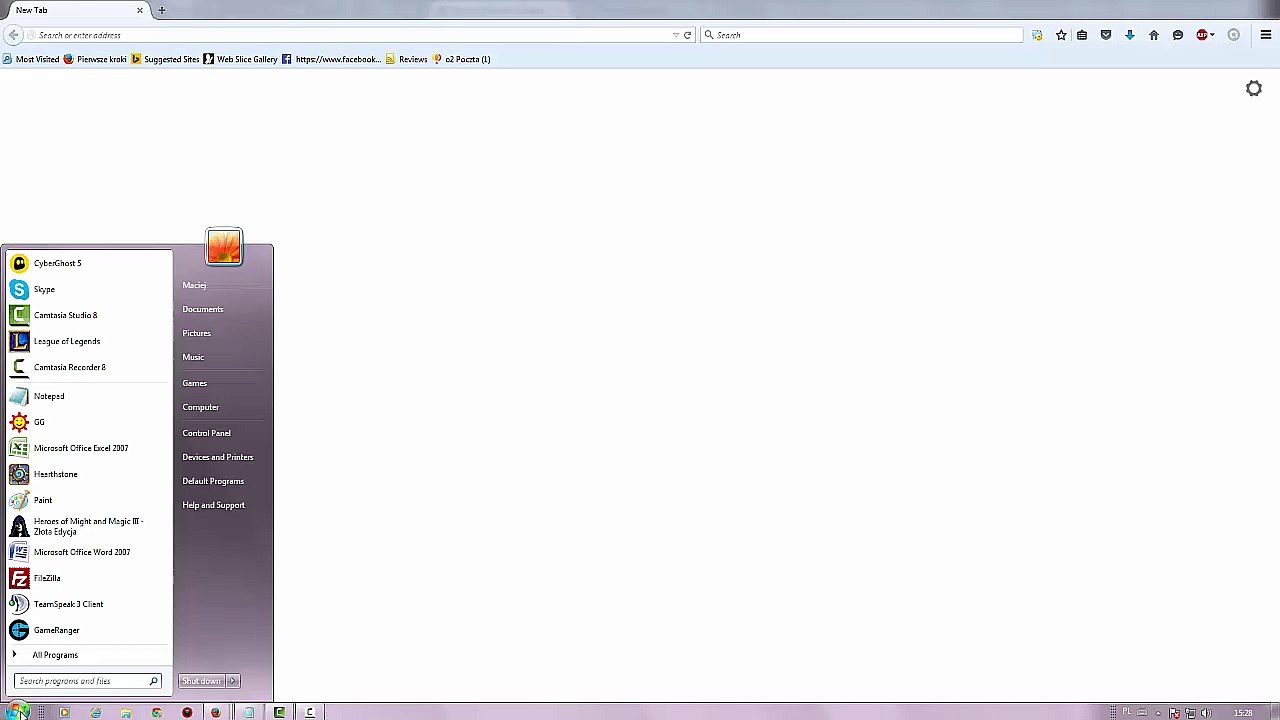
Task: Click the volume icon in system tray
Action: (x=1207, y=713)
